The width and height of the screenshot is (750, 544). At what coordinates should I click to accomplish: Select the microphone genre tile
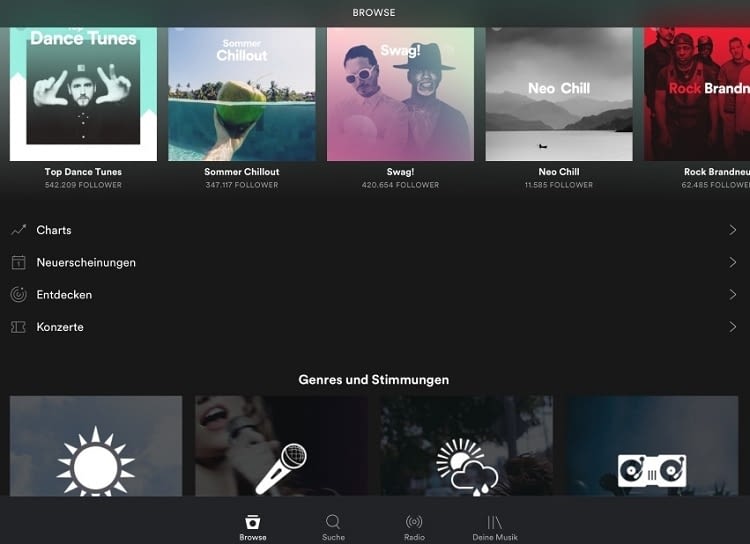tap(281, 445)
